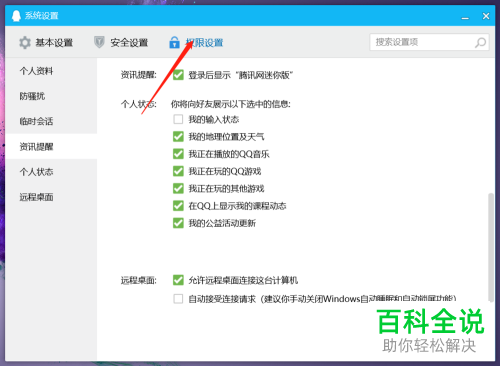Click the shield icon for security settings
500x366 pixels.
tap(99, 42)
